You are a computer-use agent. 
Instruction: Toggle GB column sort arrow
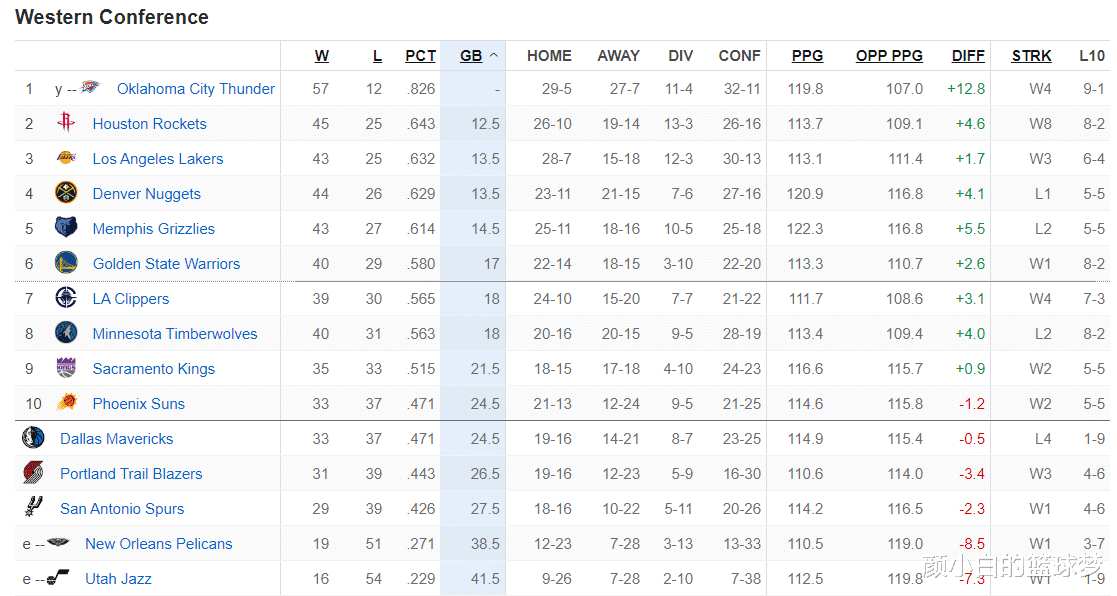tap(494, 56)
